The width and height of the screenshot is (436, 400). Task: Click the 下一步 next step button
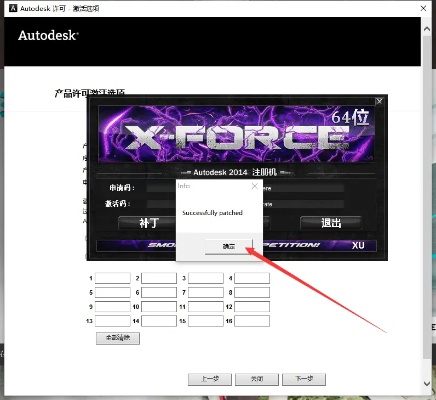[304, 379]
